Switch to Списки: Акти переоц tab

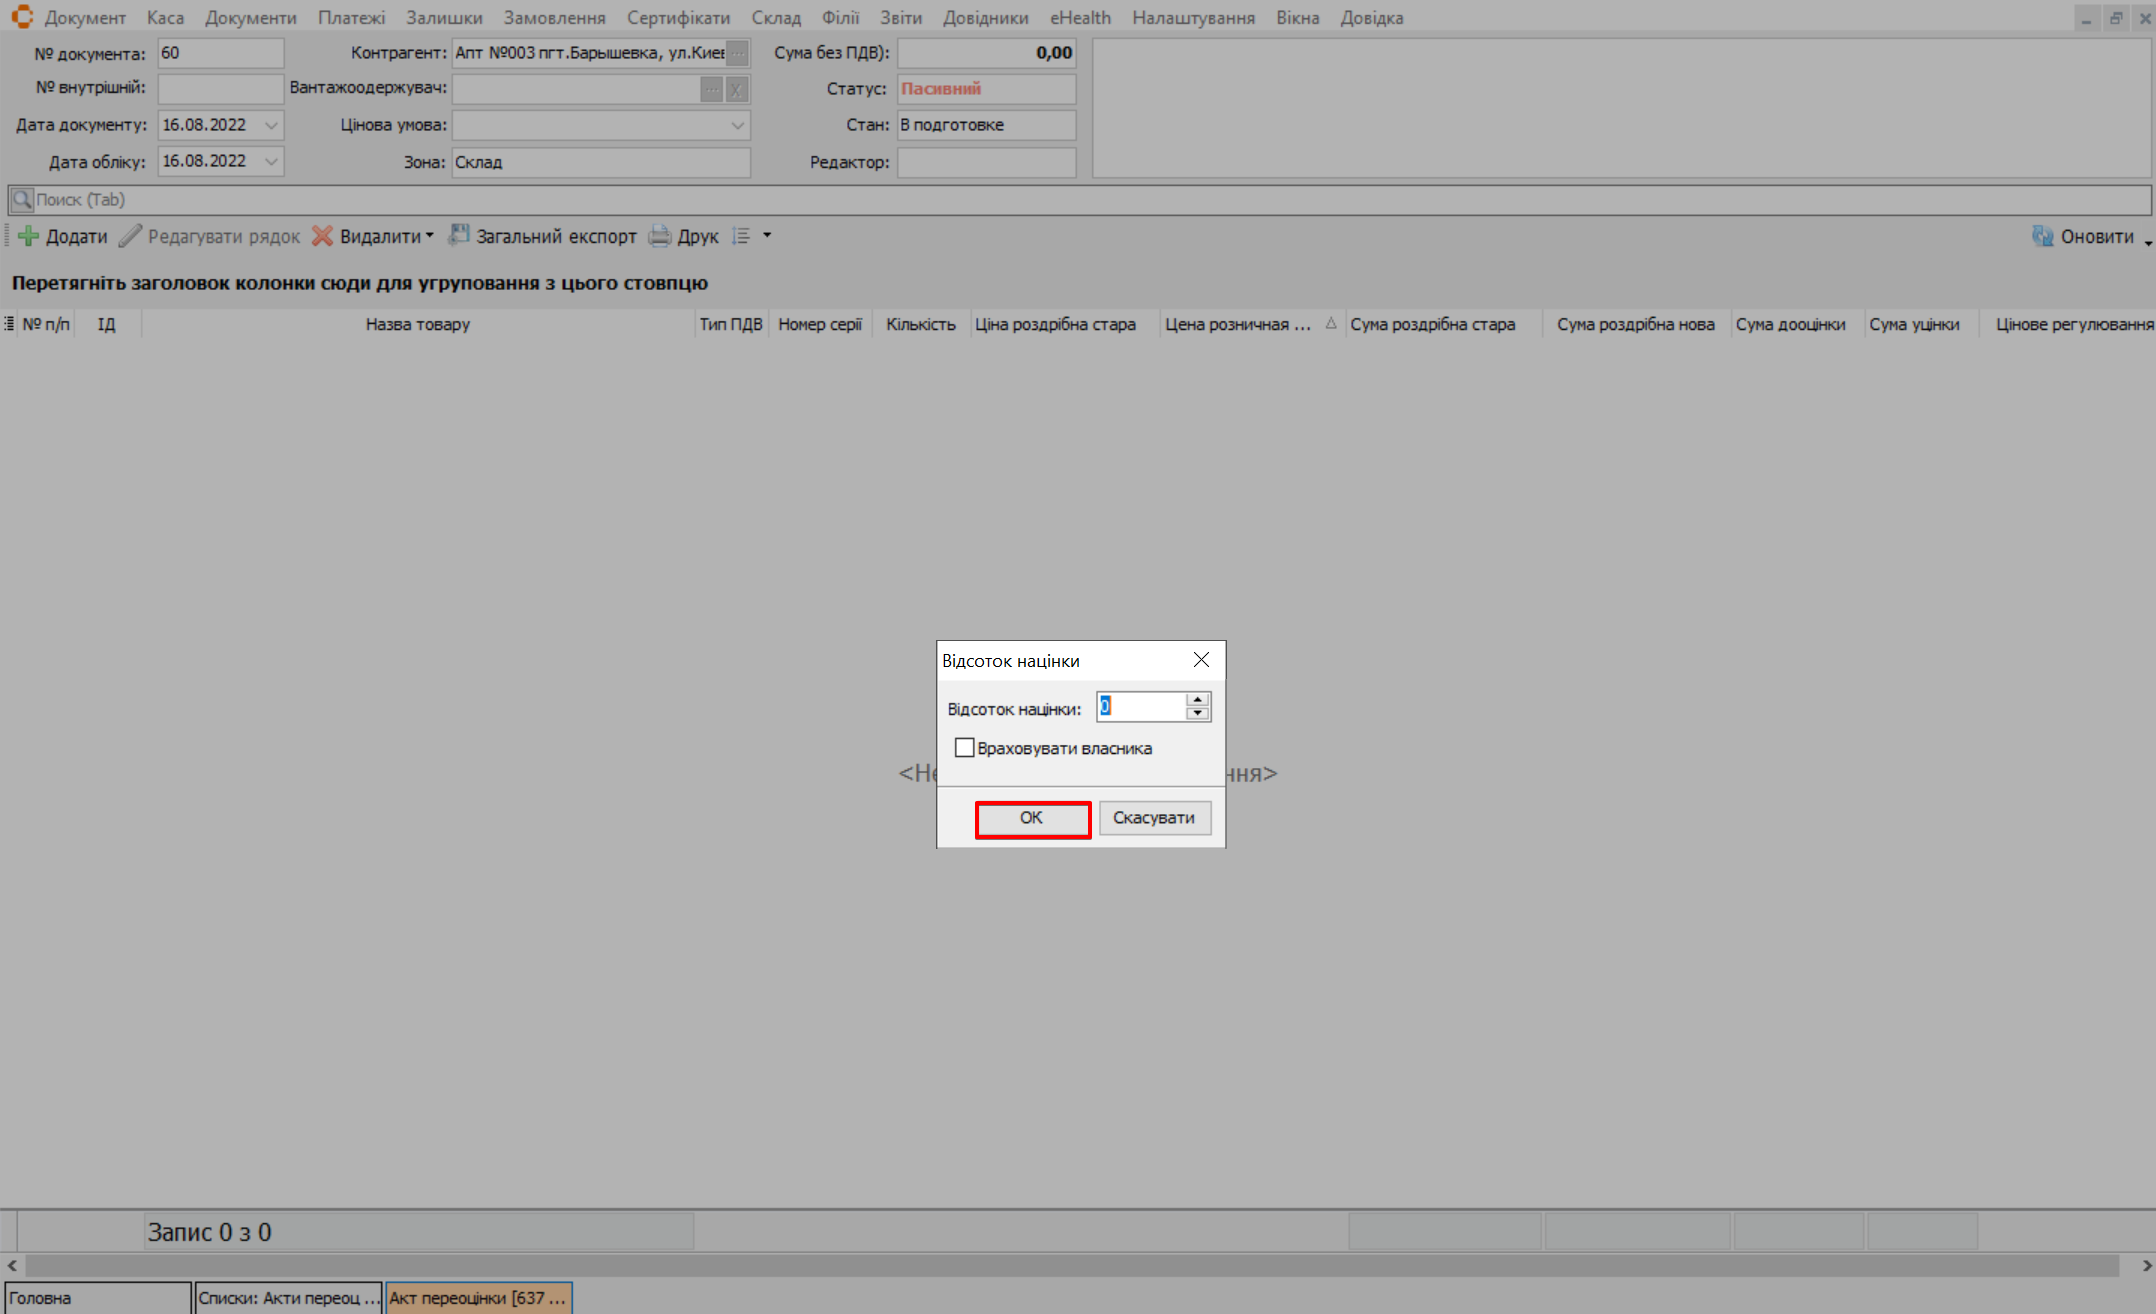pyautogui.click(x=288, y=1298)
